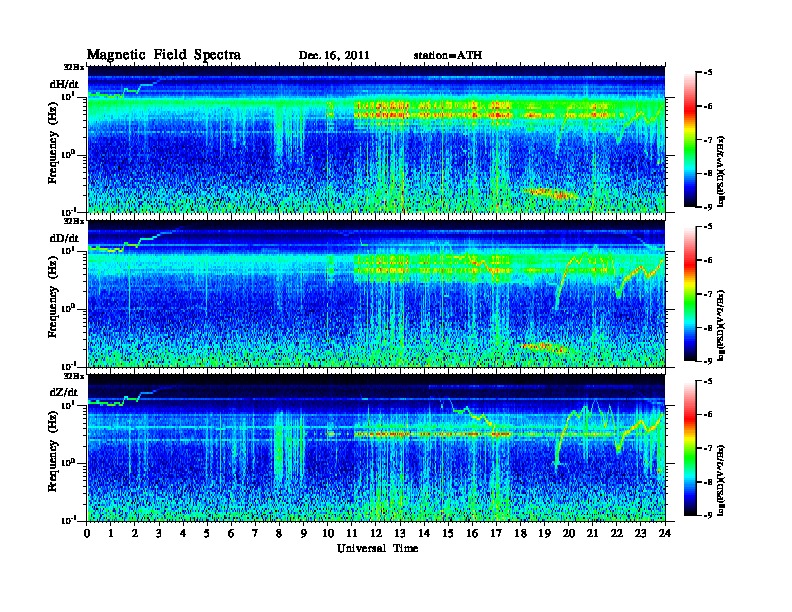Click hour tick label "9" on time axis
Viewport: 792px width, 612px height.
click(x=304, y=533)
